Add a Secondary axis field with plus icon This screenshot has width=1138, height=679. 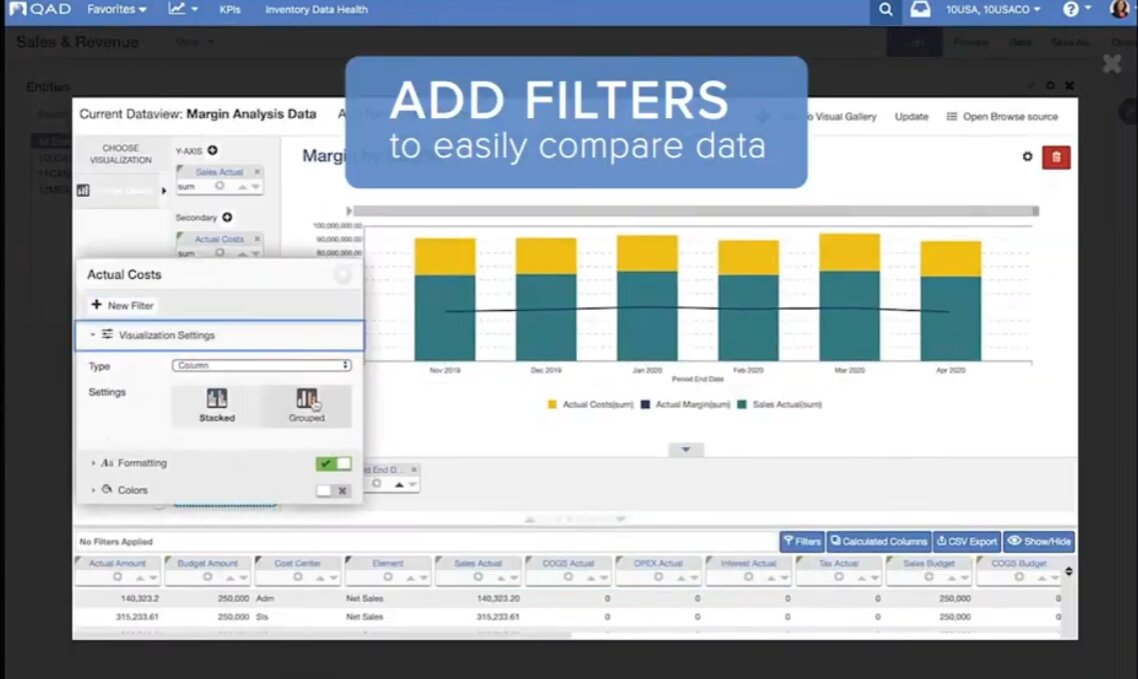(227, 218)
